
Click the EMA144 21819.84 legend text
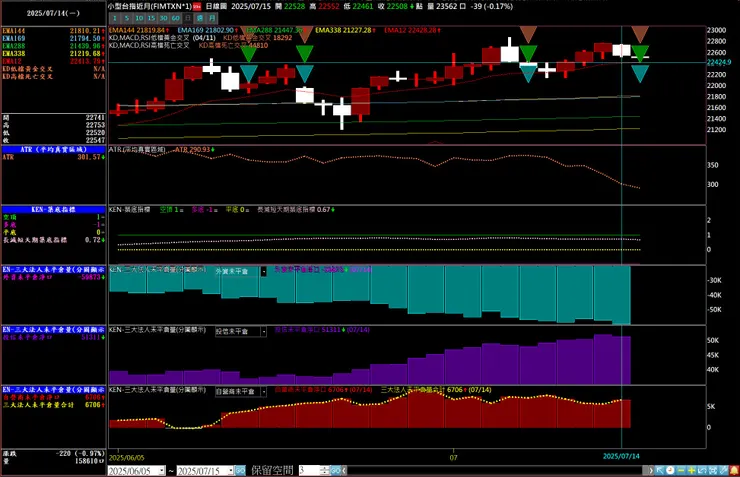pos(138,30)
